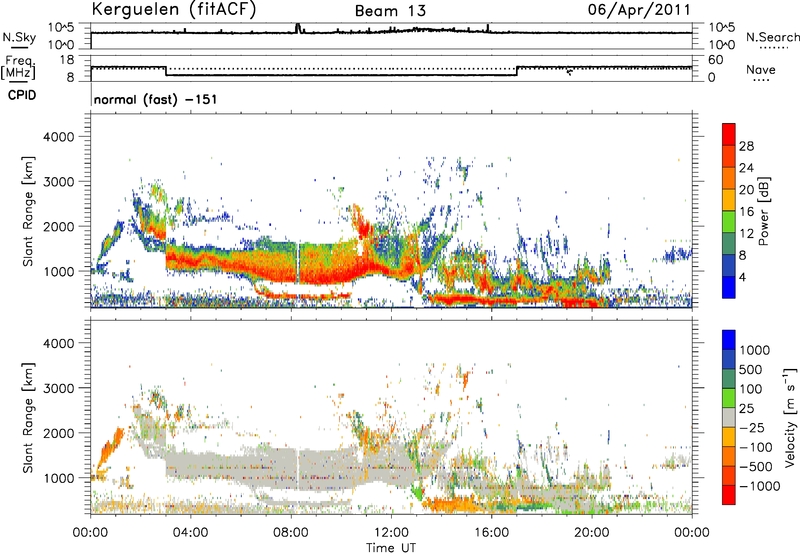The width and height of the screenshot is (800, 554).
Task: Click the '20:00' time tick label
Action: (592, 533)
